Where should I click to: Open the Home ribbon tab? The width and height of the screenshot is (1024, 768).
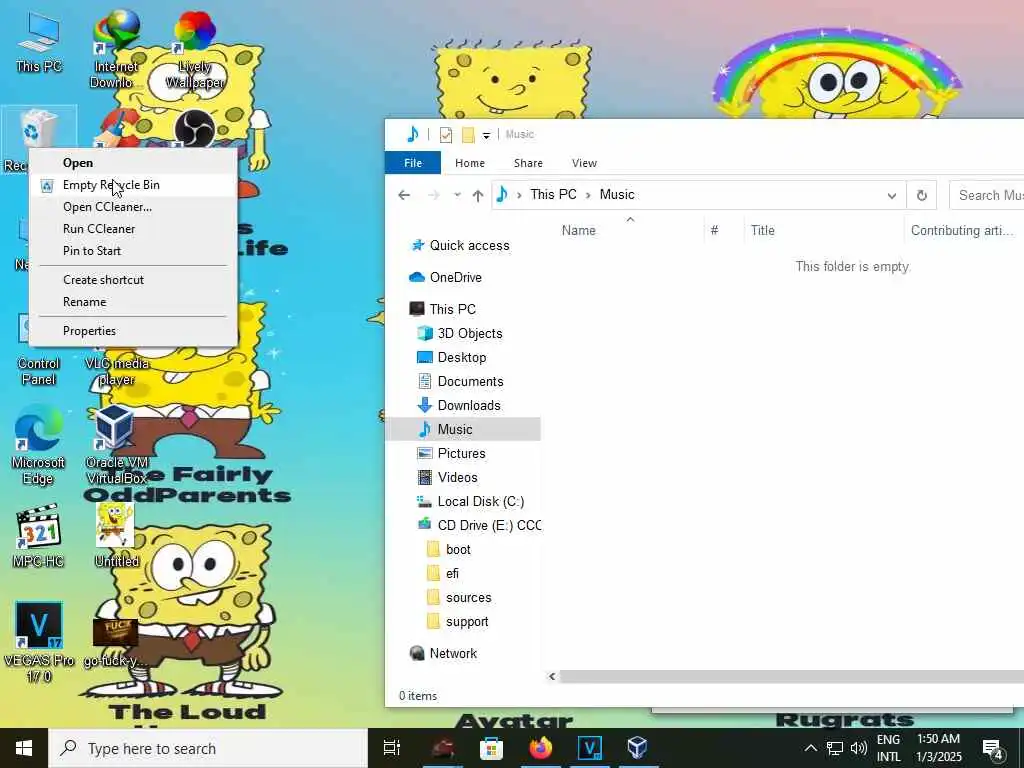(470, 163)
